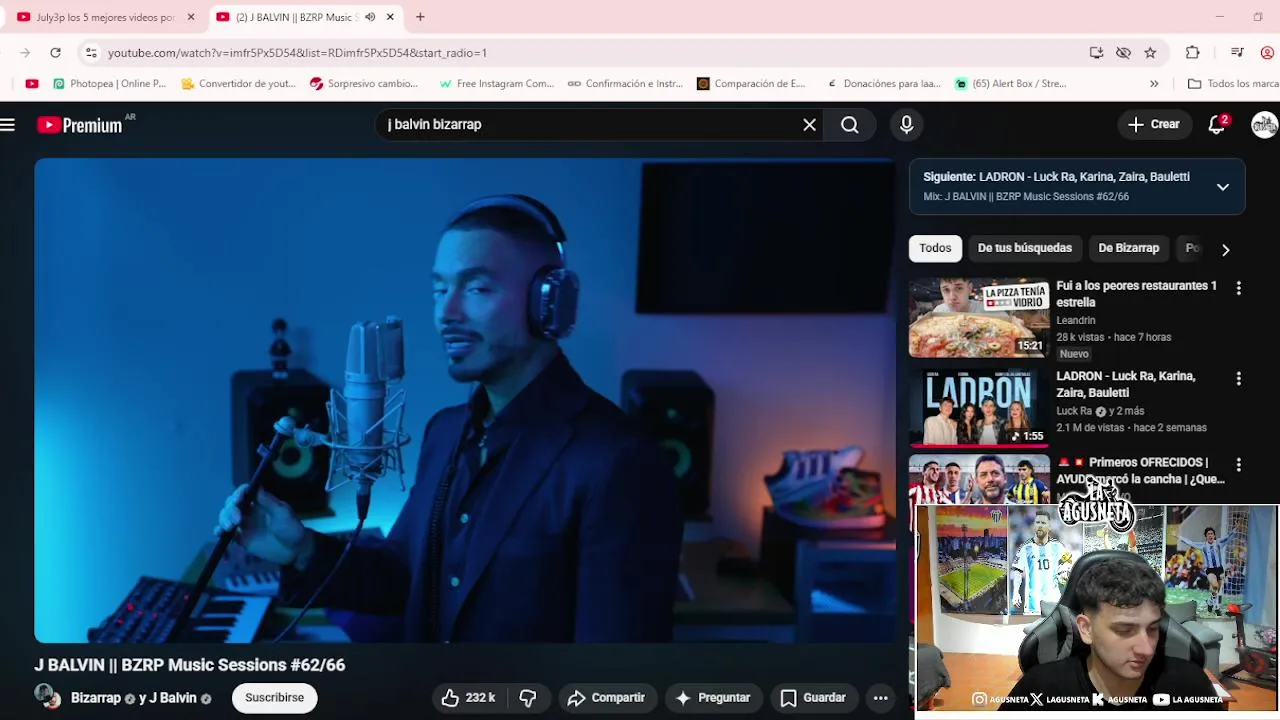Open the Bizarrap channel avatar

[46, 696]
